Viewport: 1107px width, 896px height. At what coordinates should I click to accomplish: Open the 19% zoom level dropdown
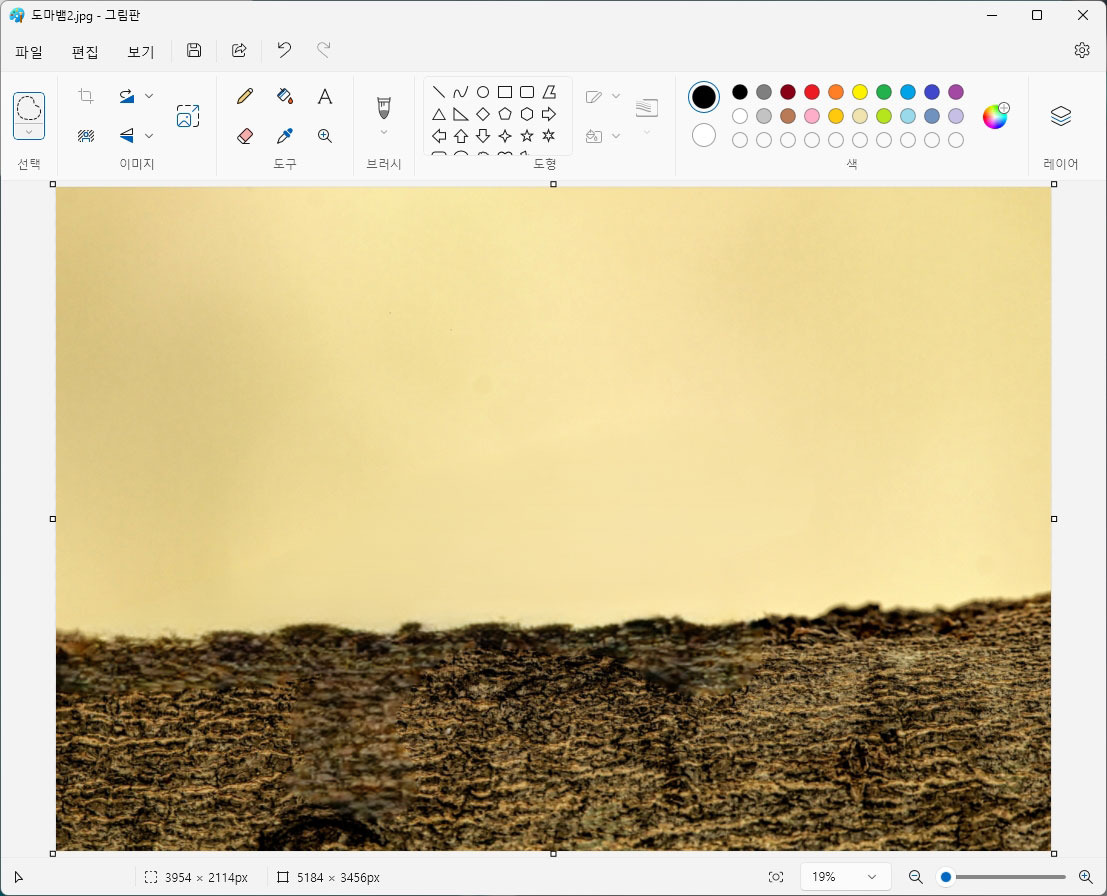tap(846, 877)
